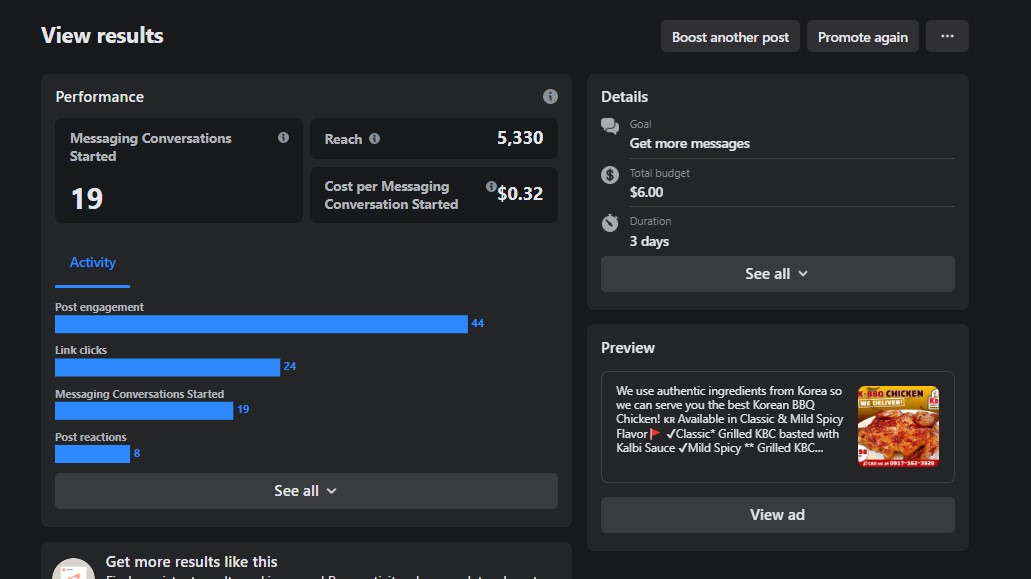Click the Post engagement bar

pos(261,324)
